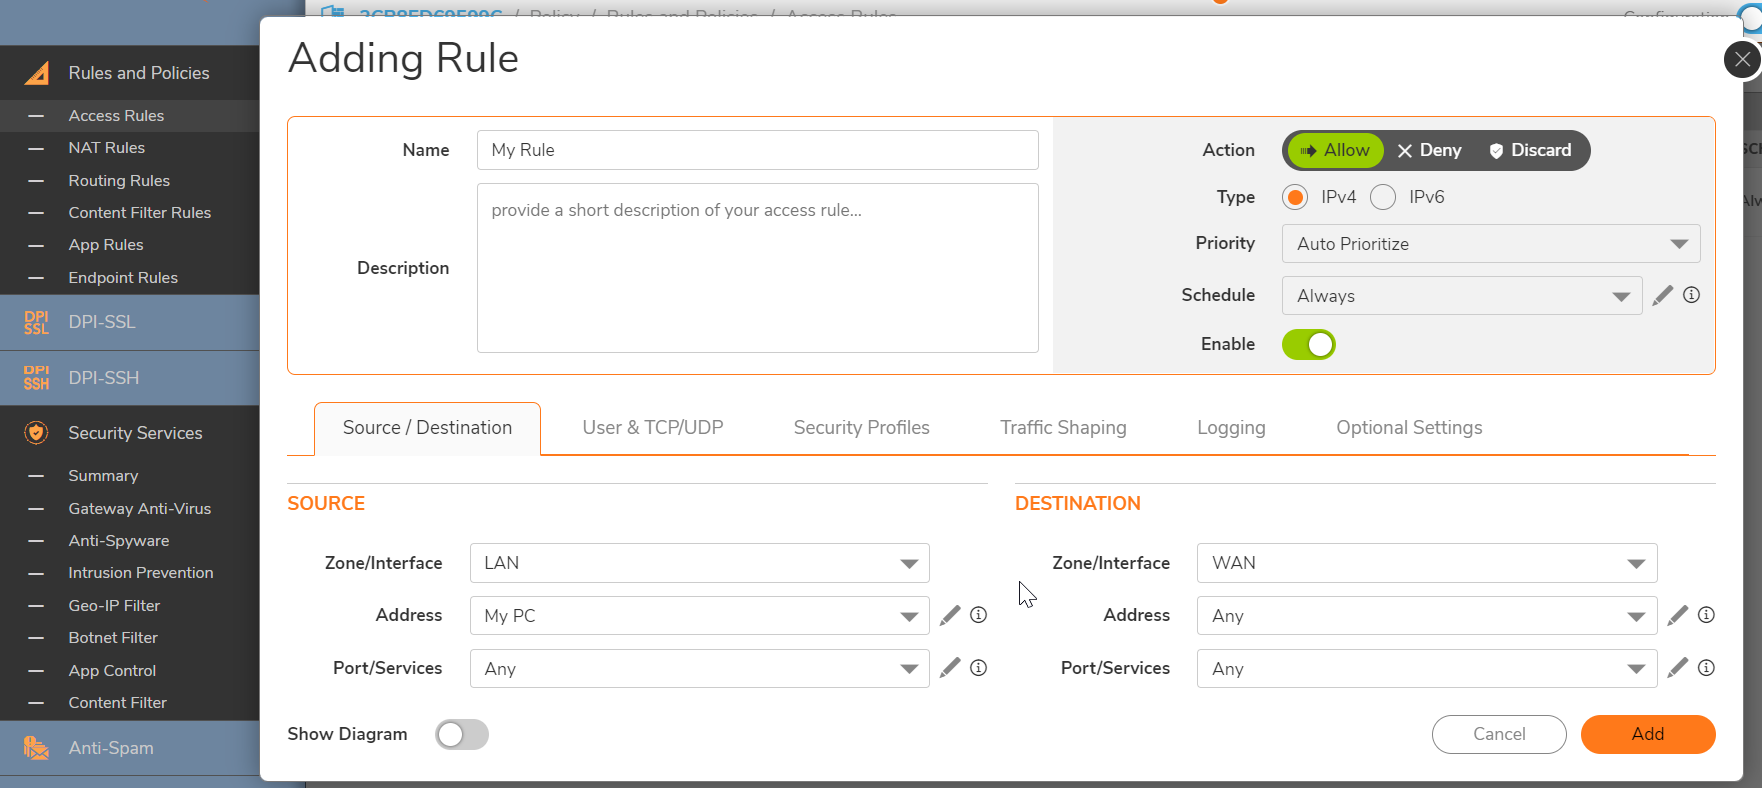Edit the source Address with pencil icon
This screenshot has width=1762, height=788.
[x=950, y=615]
